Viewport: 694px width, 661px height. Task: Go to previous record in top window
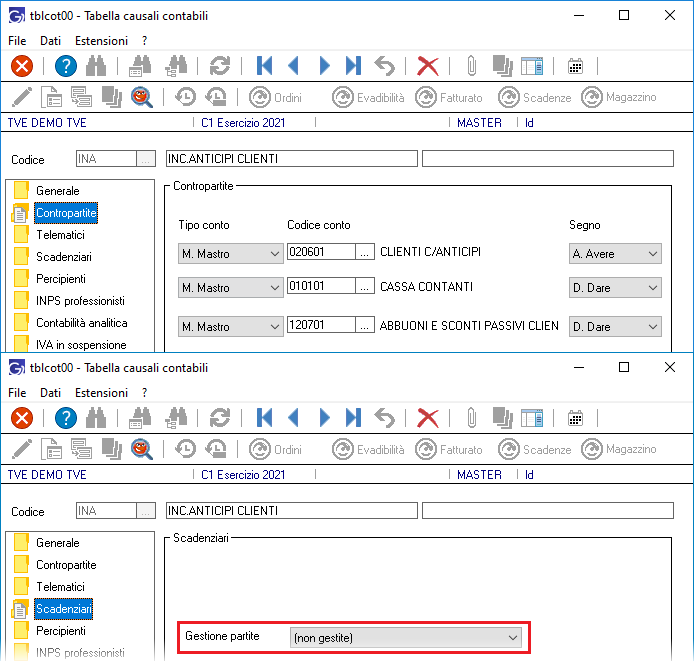pos(293,66)
